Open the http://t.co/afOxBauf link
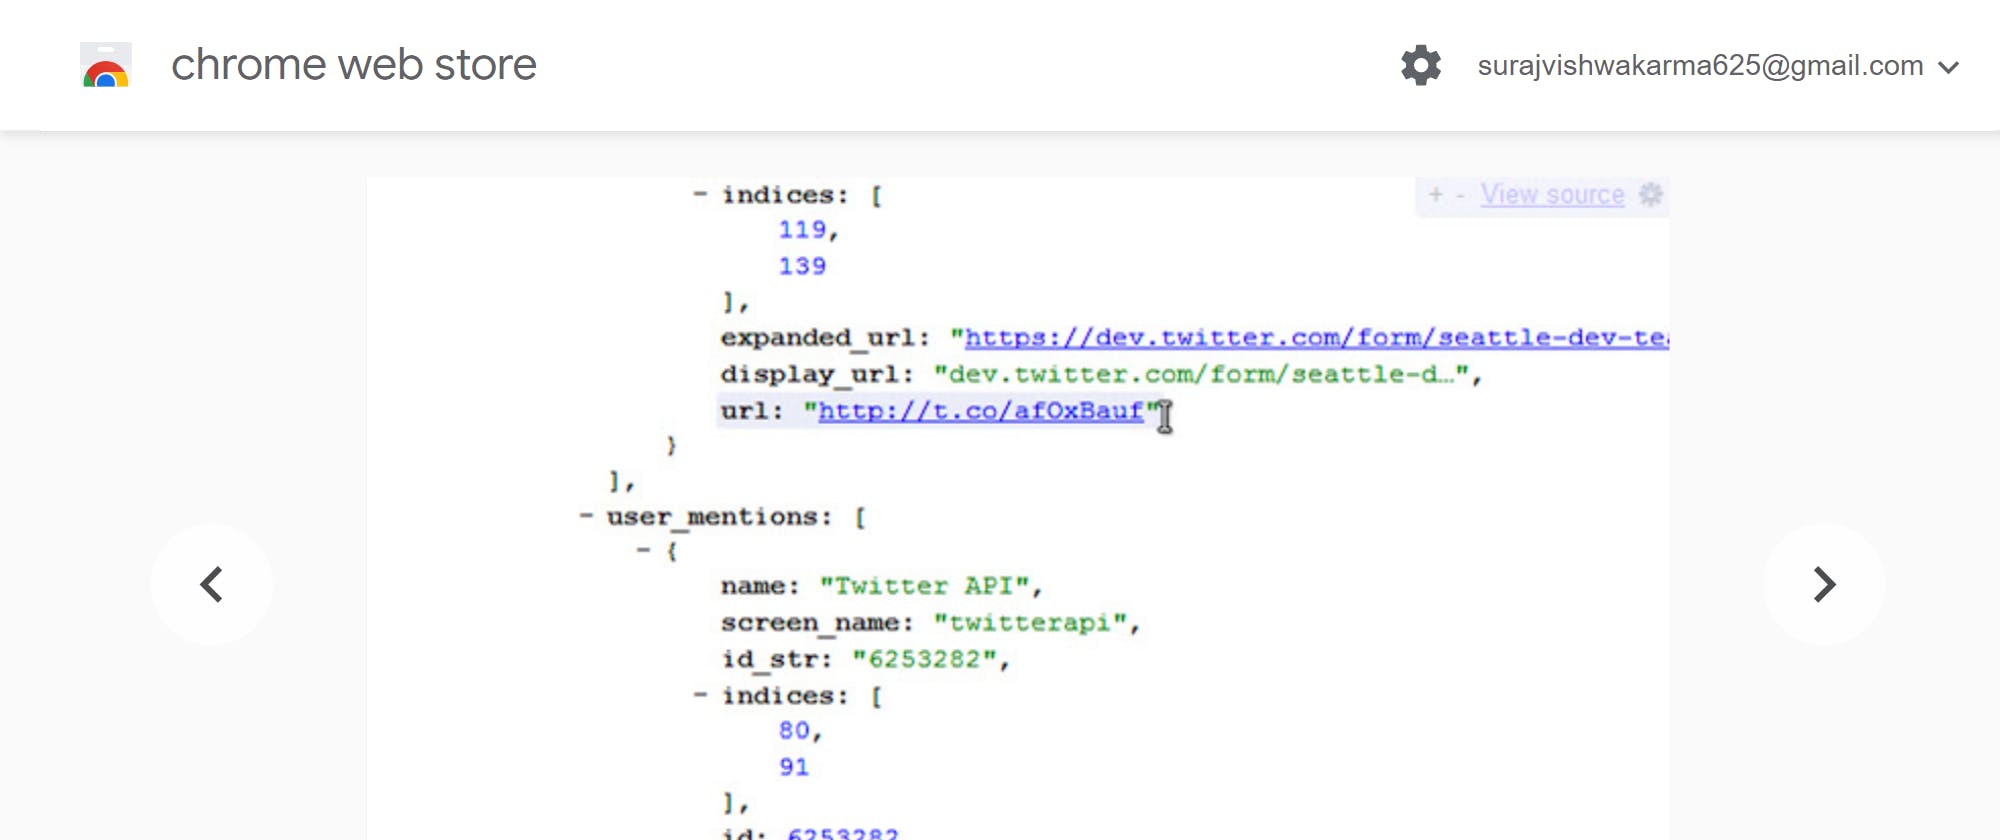The height and width of the screenshot is (840, 2000). (980, 411)
